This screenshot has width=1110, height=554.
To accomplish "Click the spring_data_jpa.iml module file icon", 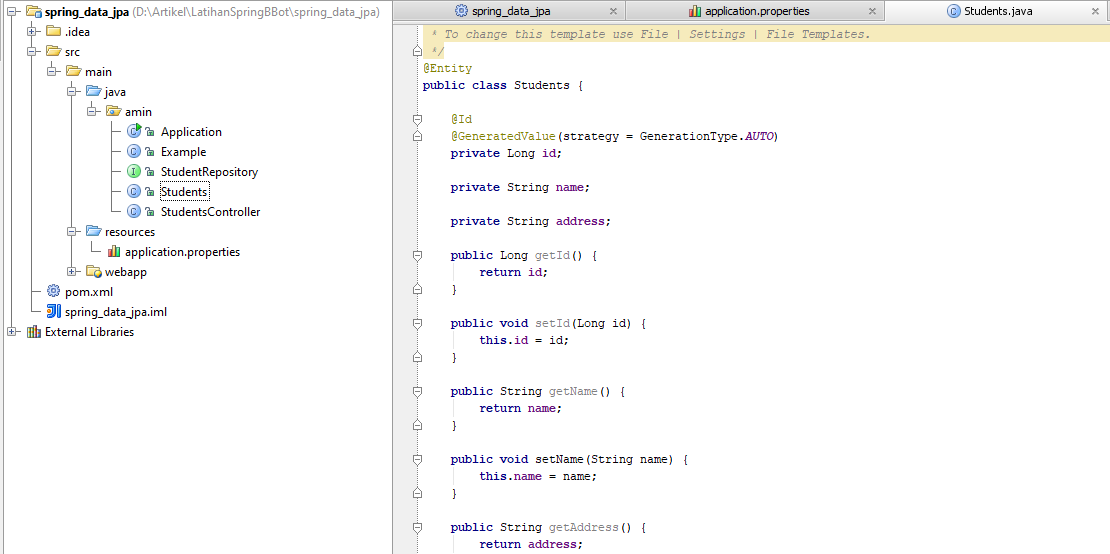I will coord(54,312).
